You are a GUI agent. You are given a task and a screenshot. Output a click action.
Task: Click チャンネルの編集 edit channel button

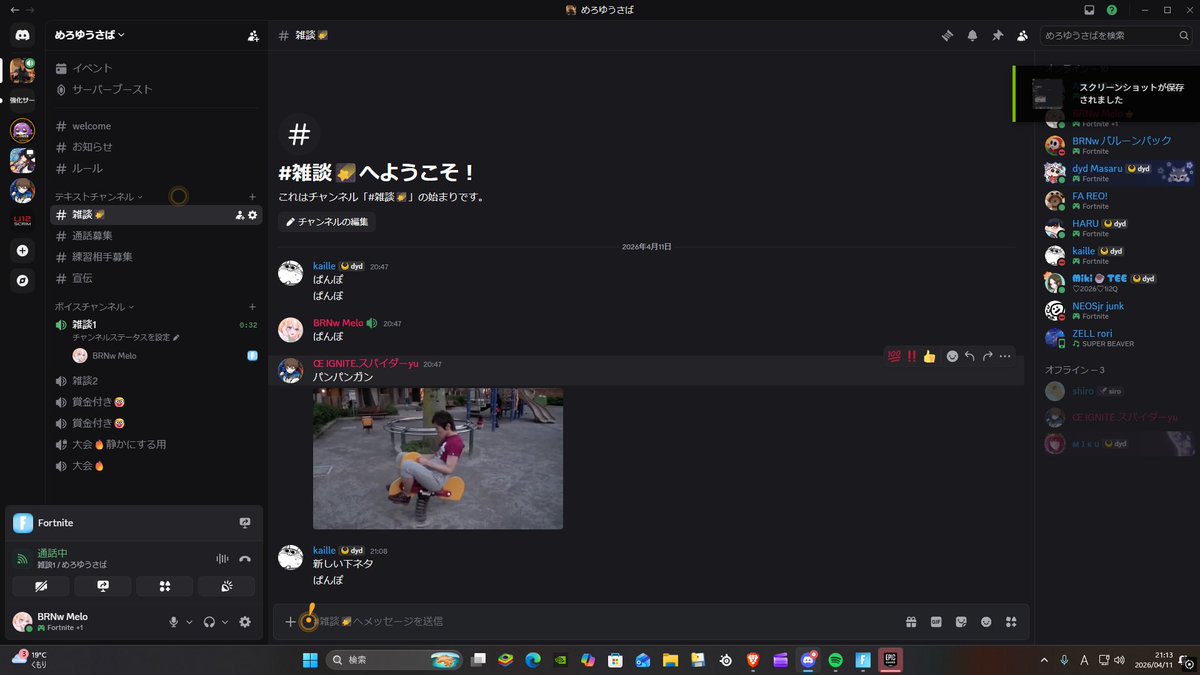click(327, 222)
